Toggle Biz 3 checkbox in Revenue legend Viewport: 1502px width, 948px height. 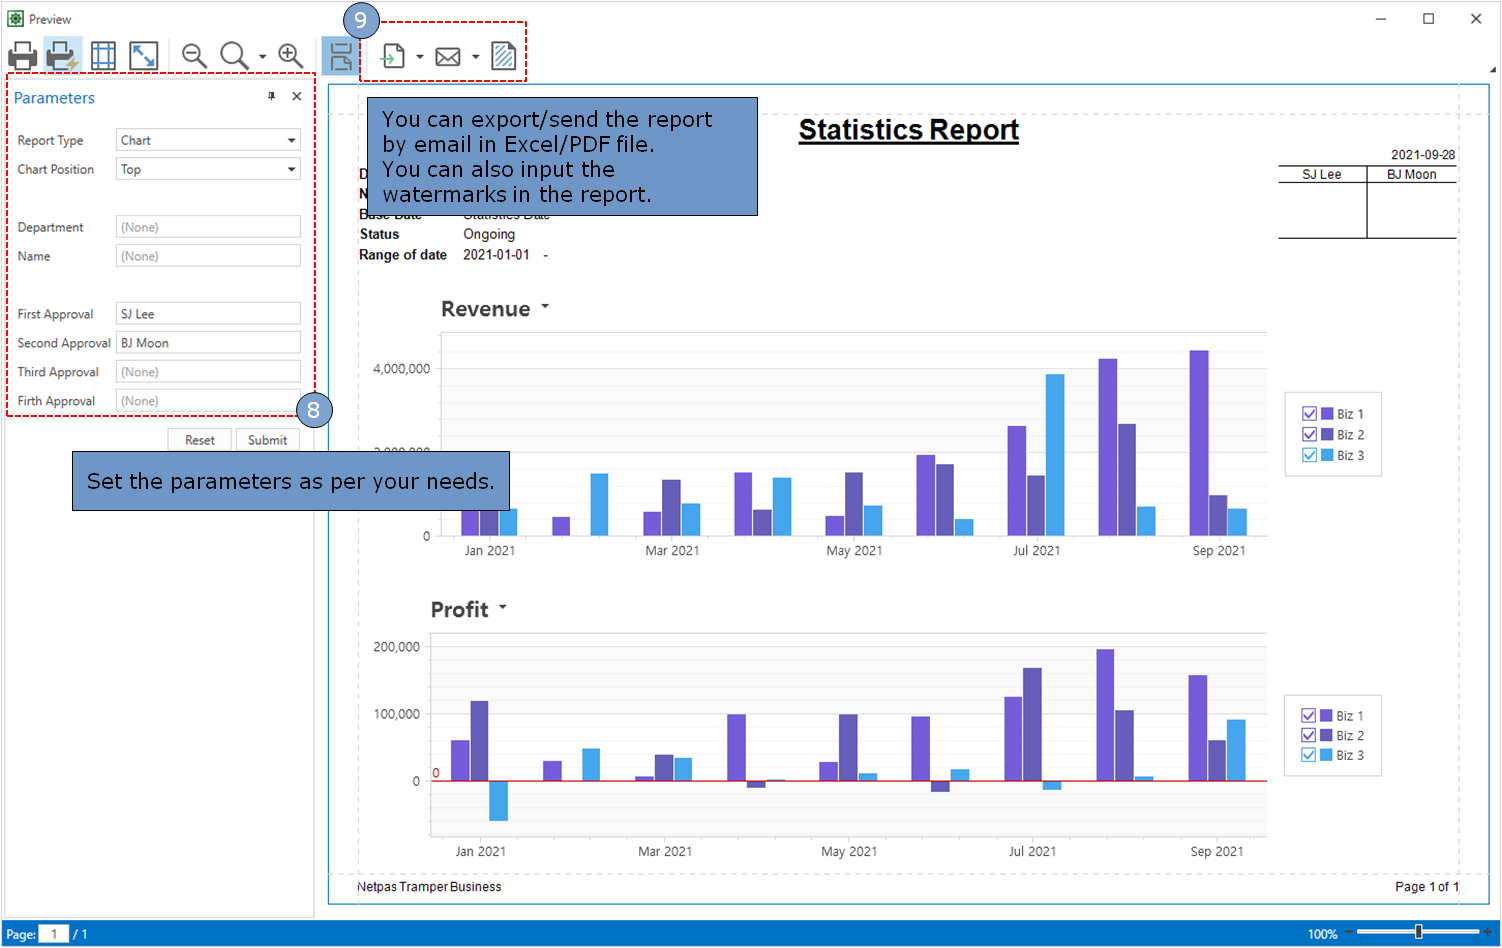pyautogui.click(x=1309, y=455)
